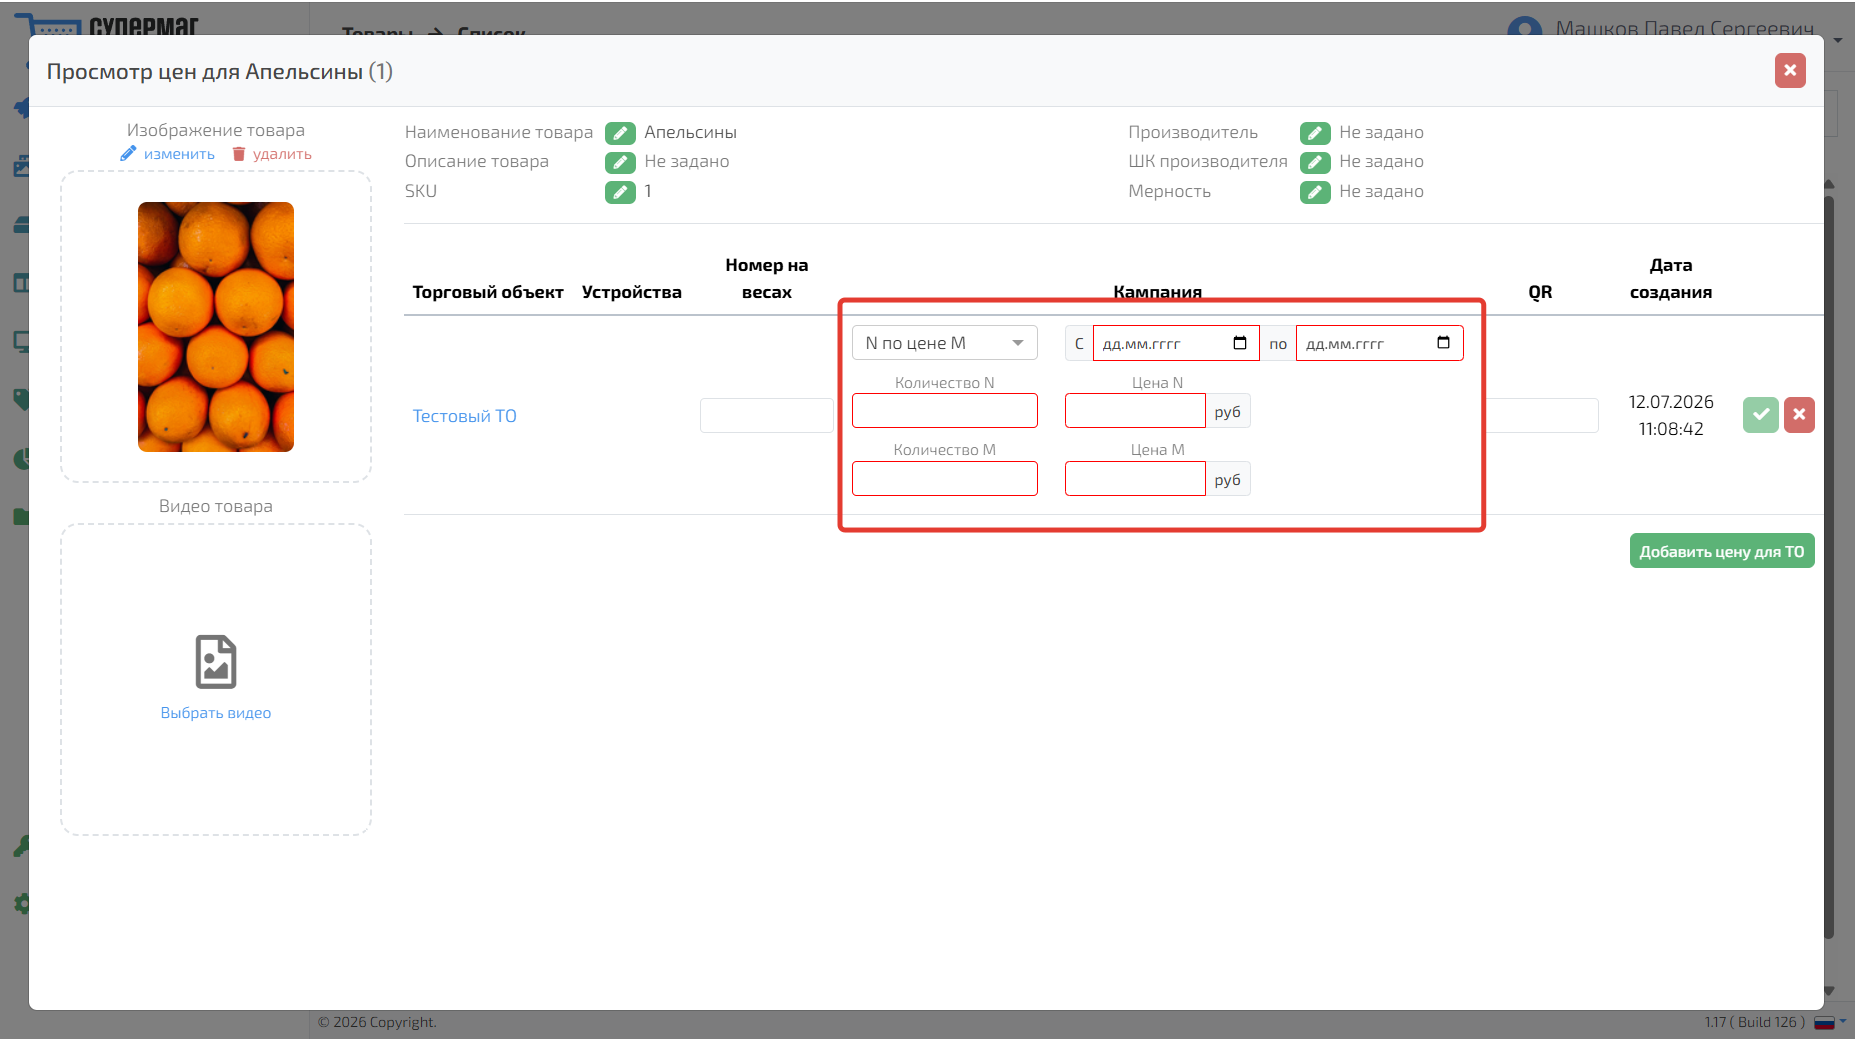Close the price view dialog
The height and width of the screenshot is (1039, 1855).
tap(1790, 71)
